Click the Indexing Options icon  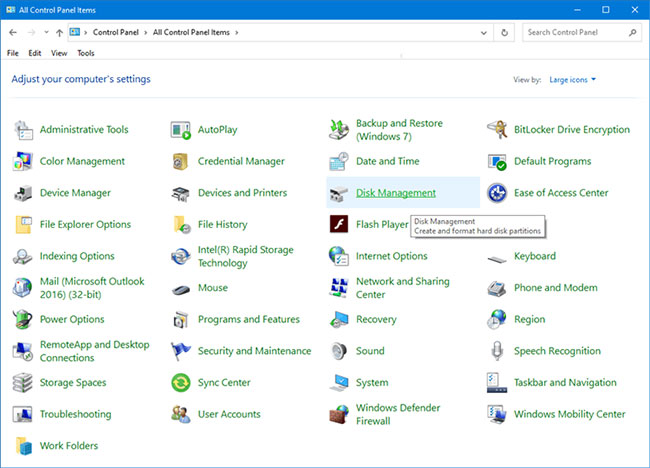[23, 256]
